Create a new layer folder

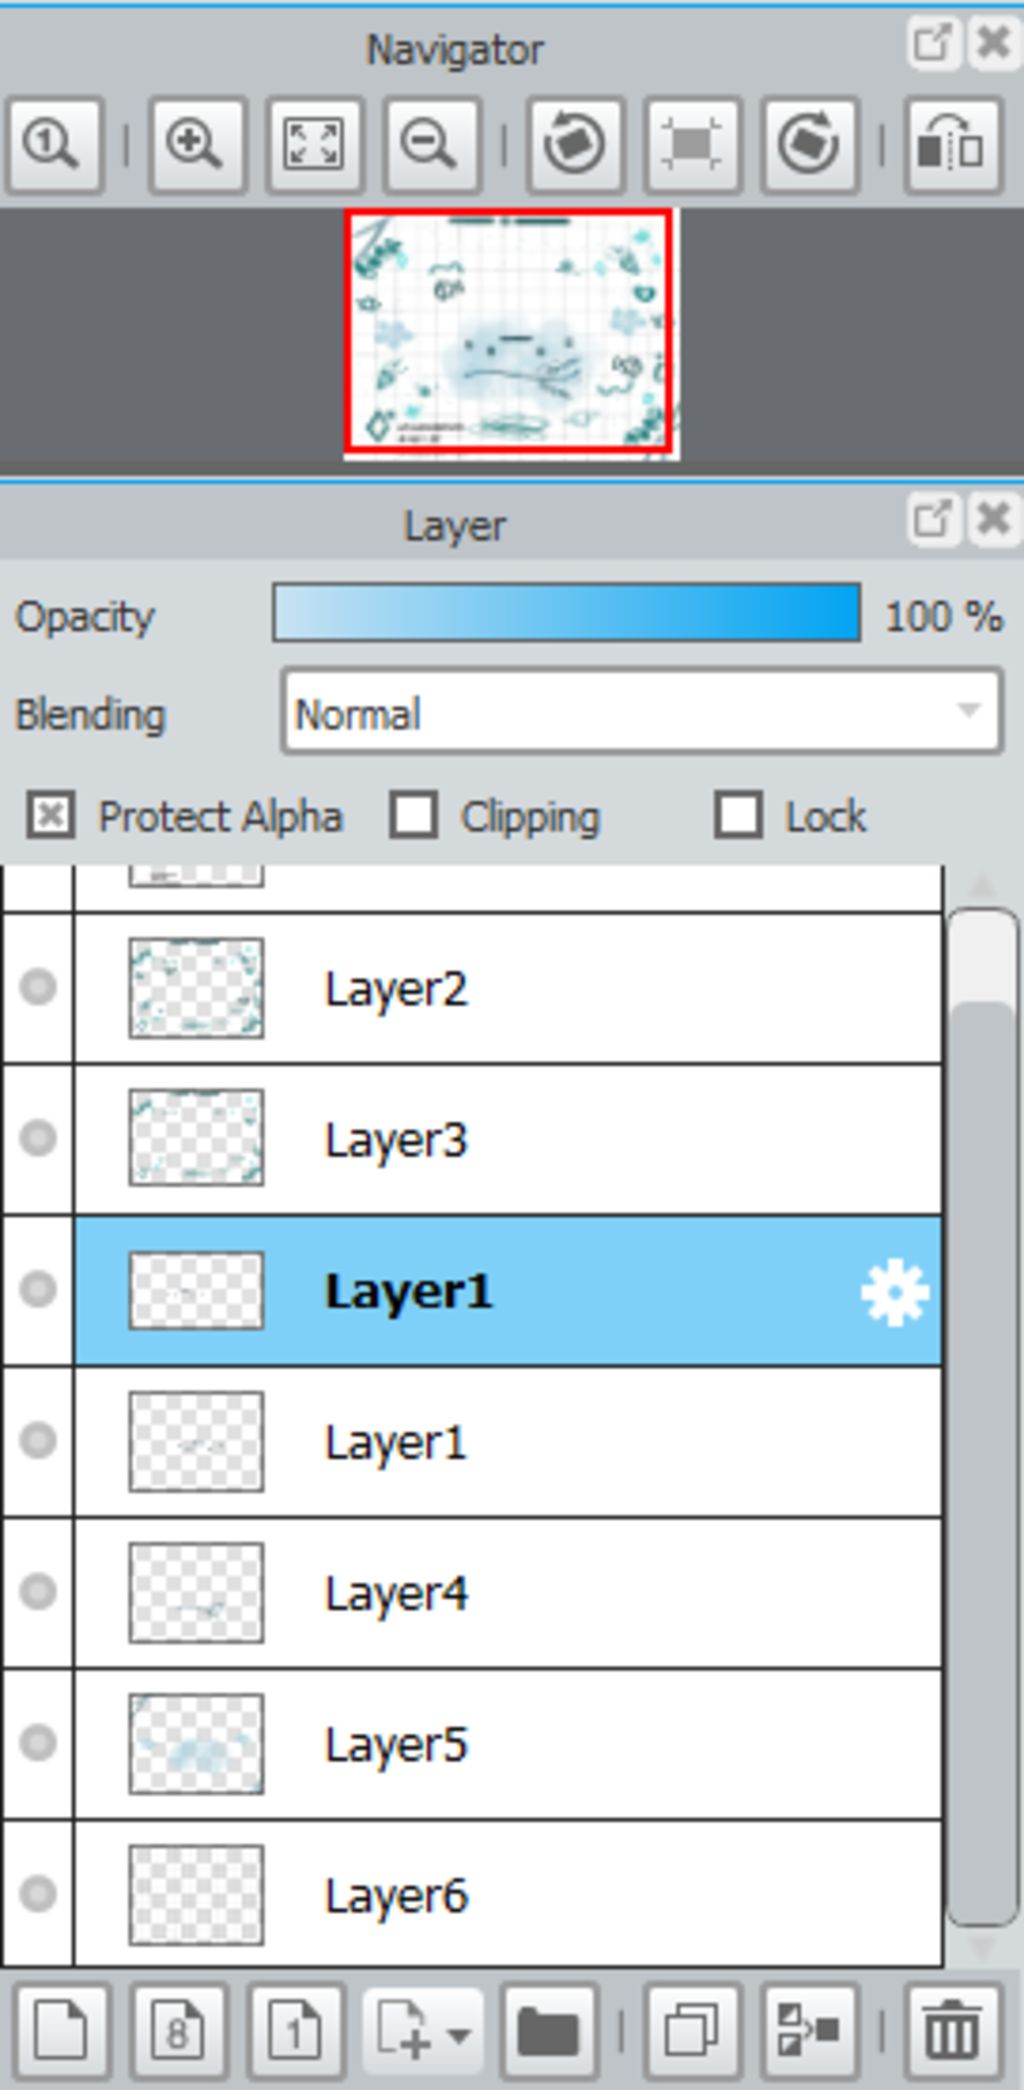point(548,2030)
